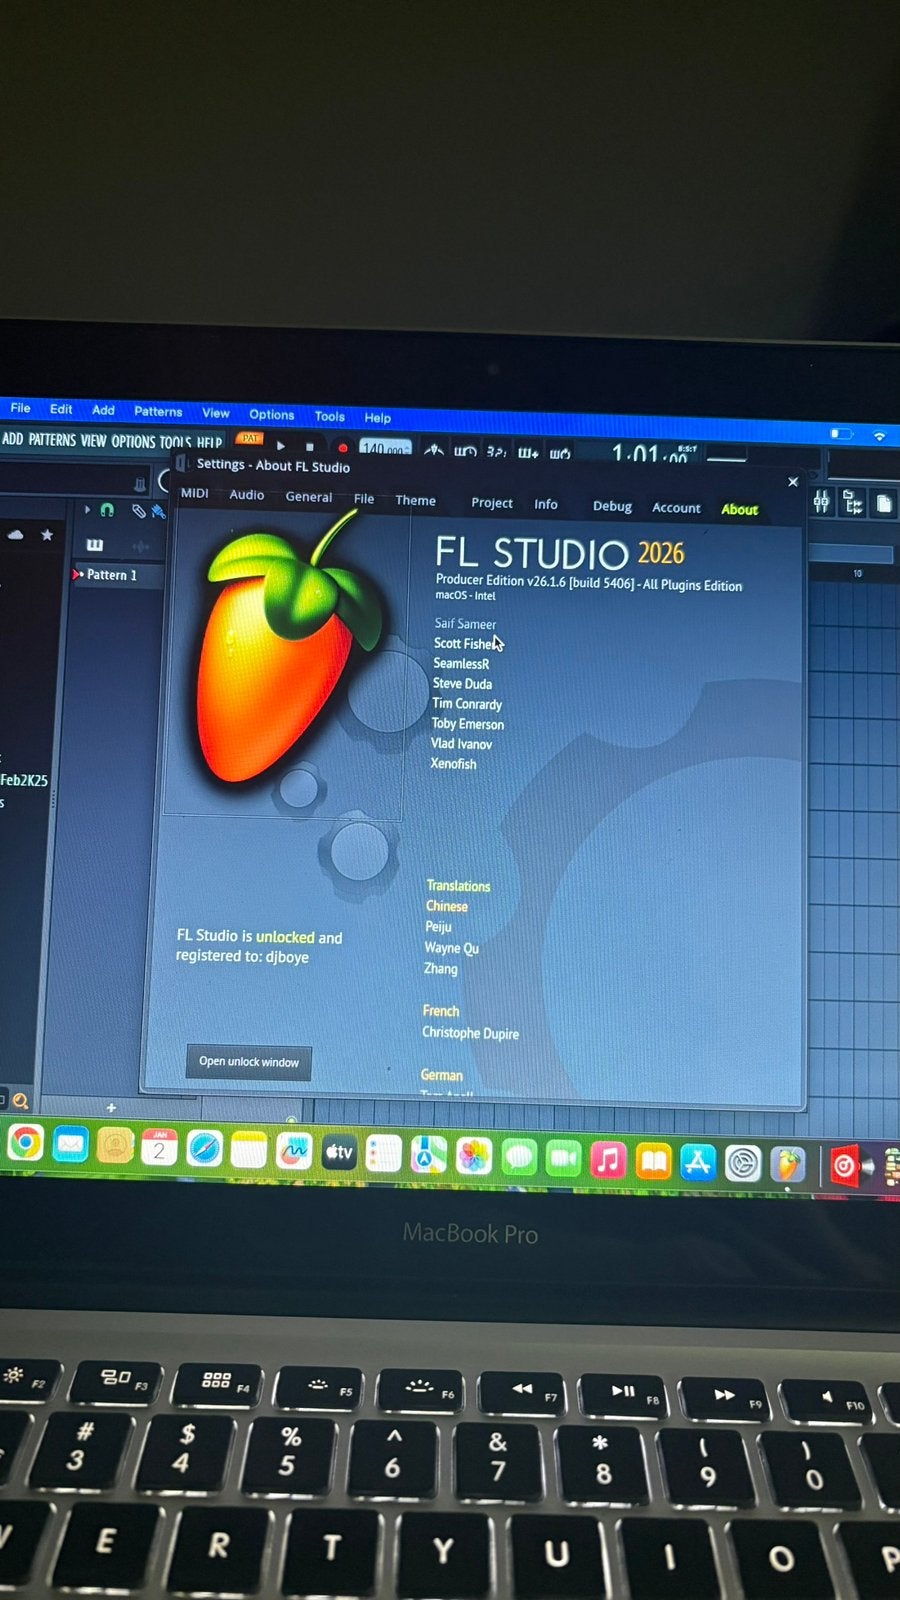The width and height of the screenshot is (900, 1600).
Task: Open the Music app in the Dock
Action: click(607, 1160)
